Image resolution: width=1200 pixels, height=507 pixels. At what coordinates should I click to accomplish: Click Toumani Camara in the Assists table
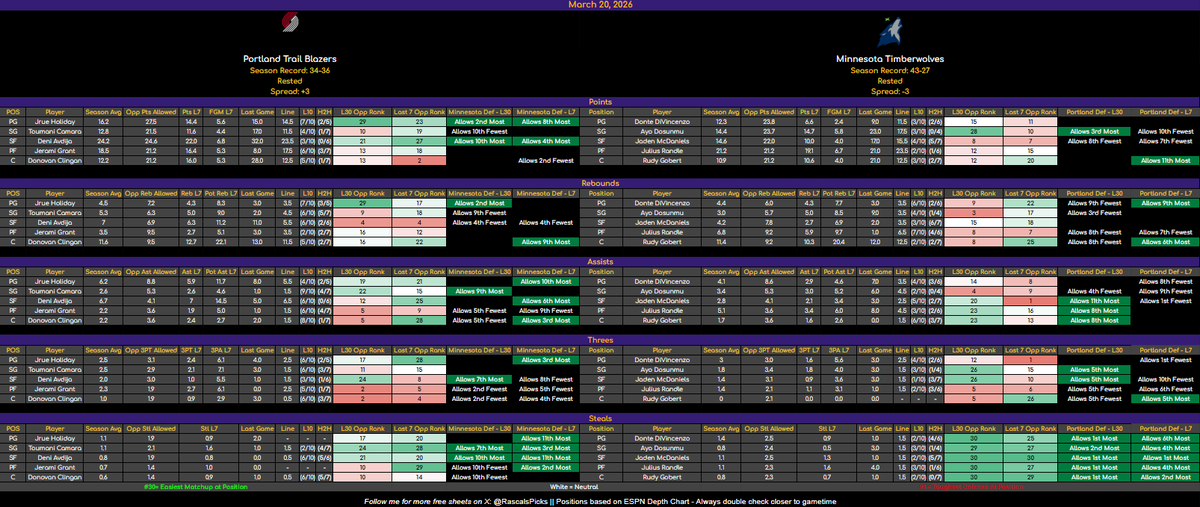click(55, 293)
